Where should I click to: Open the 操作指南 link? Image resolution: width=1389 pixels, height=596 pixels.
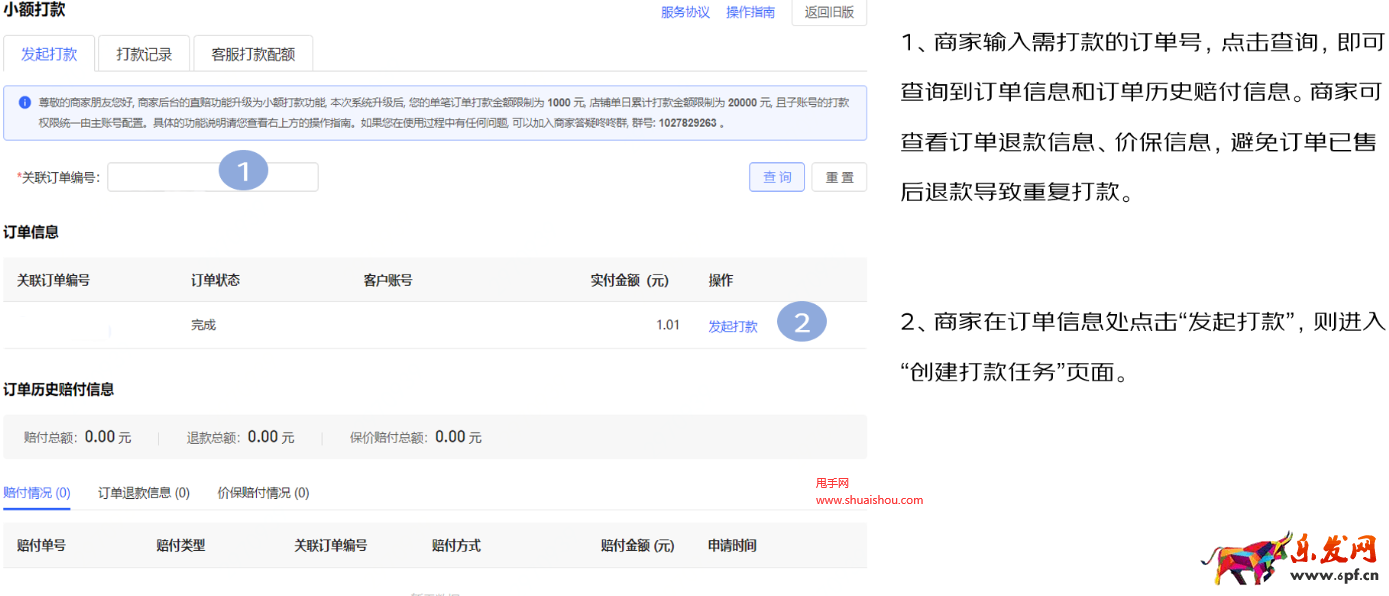(750, 12)
